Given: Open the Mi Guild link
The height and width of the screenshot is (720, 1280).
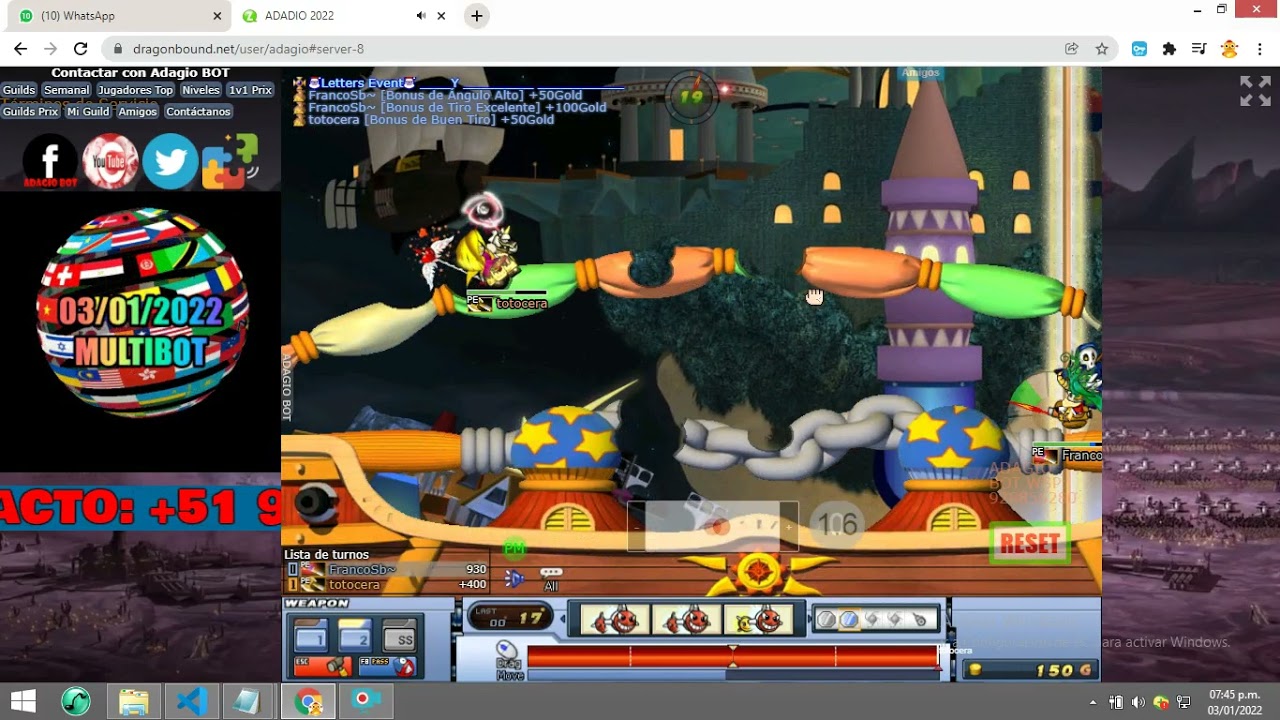Looking at the screenshot, I should (88, 111).
